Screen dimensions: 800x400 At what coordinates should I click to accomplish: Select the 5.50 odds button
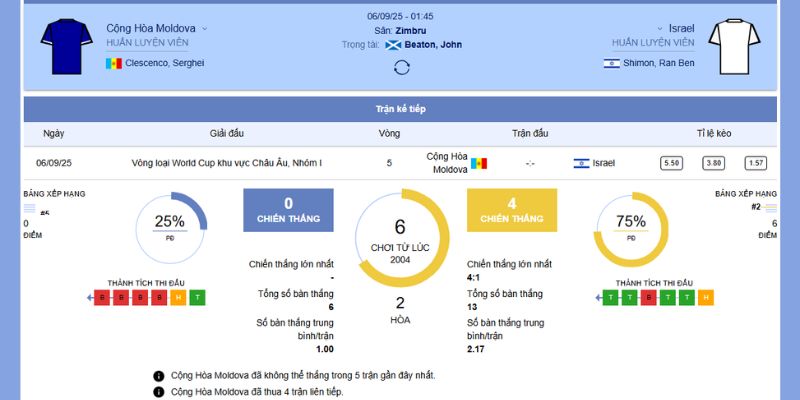tap(671, 163)
